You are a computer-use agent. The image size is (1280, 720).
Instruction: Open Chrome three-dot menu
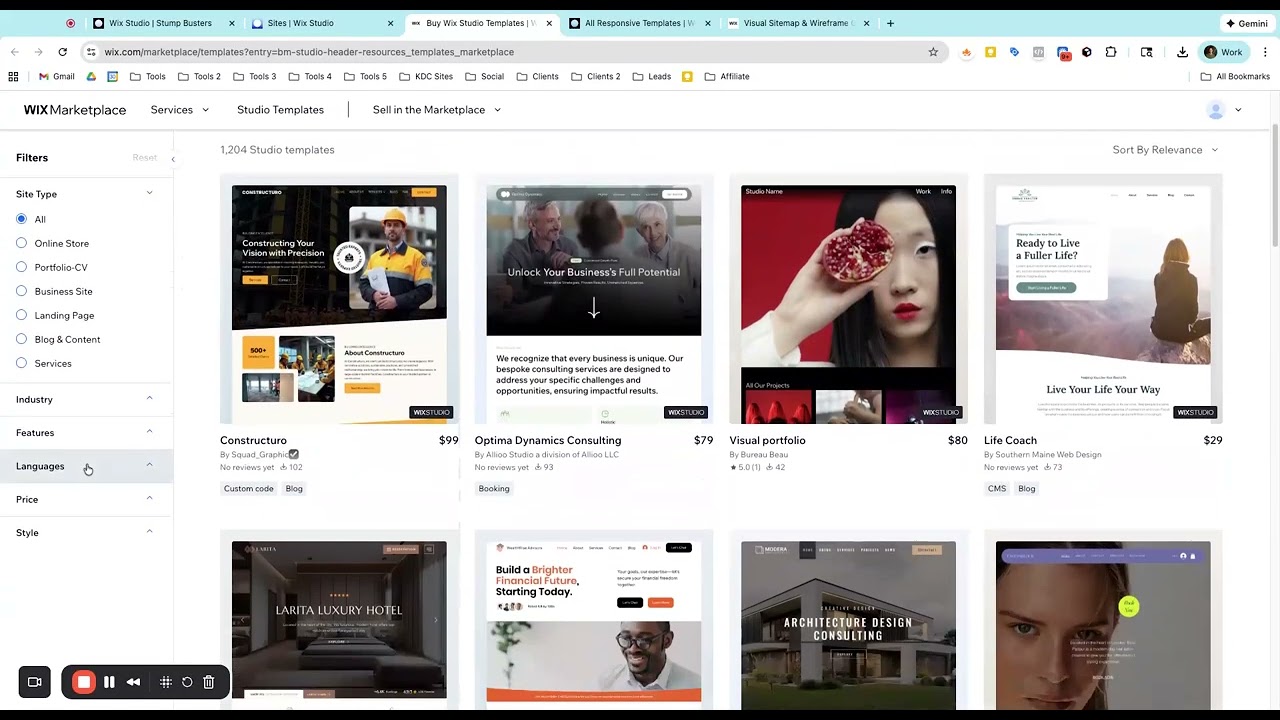point(1265,52)
